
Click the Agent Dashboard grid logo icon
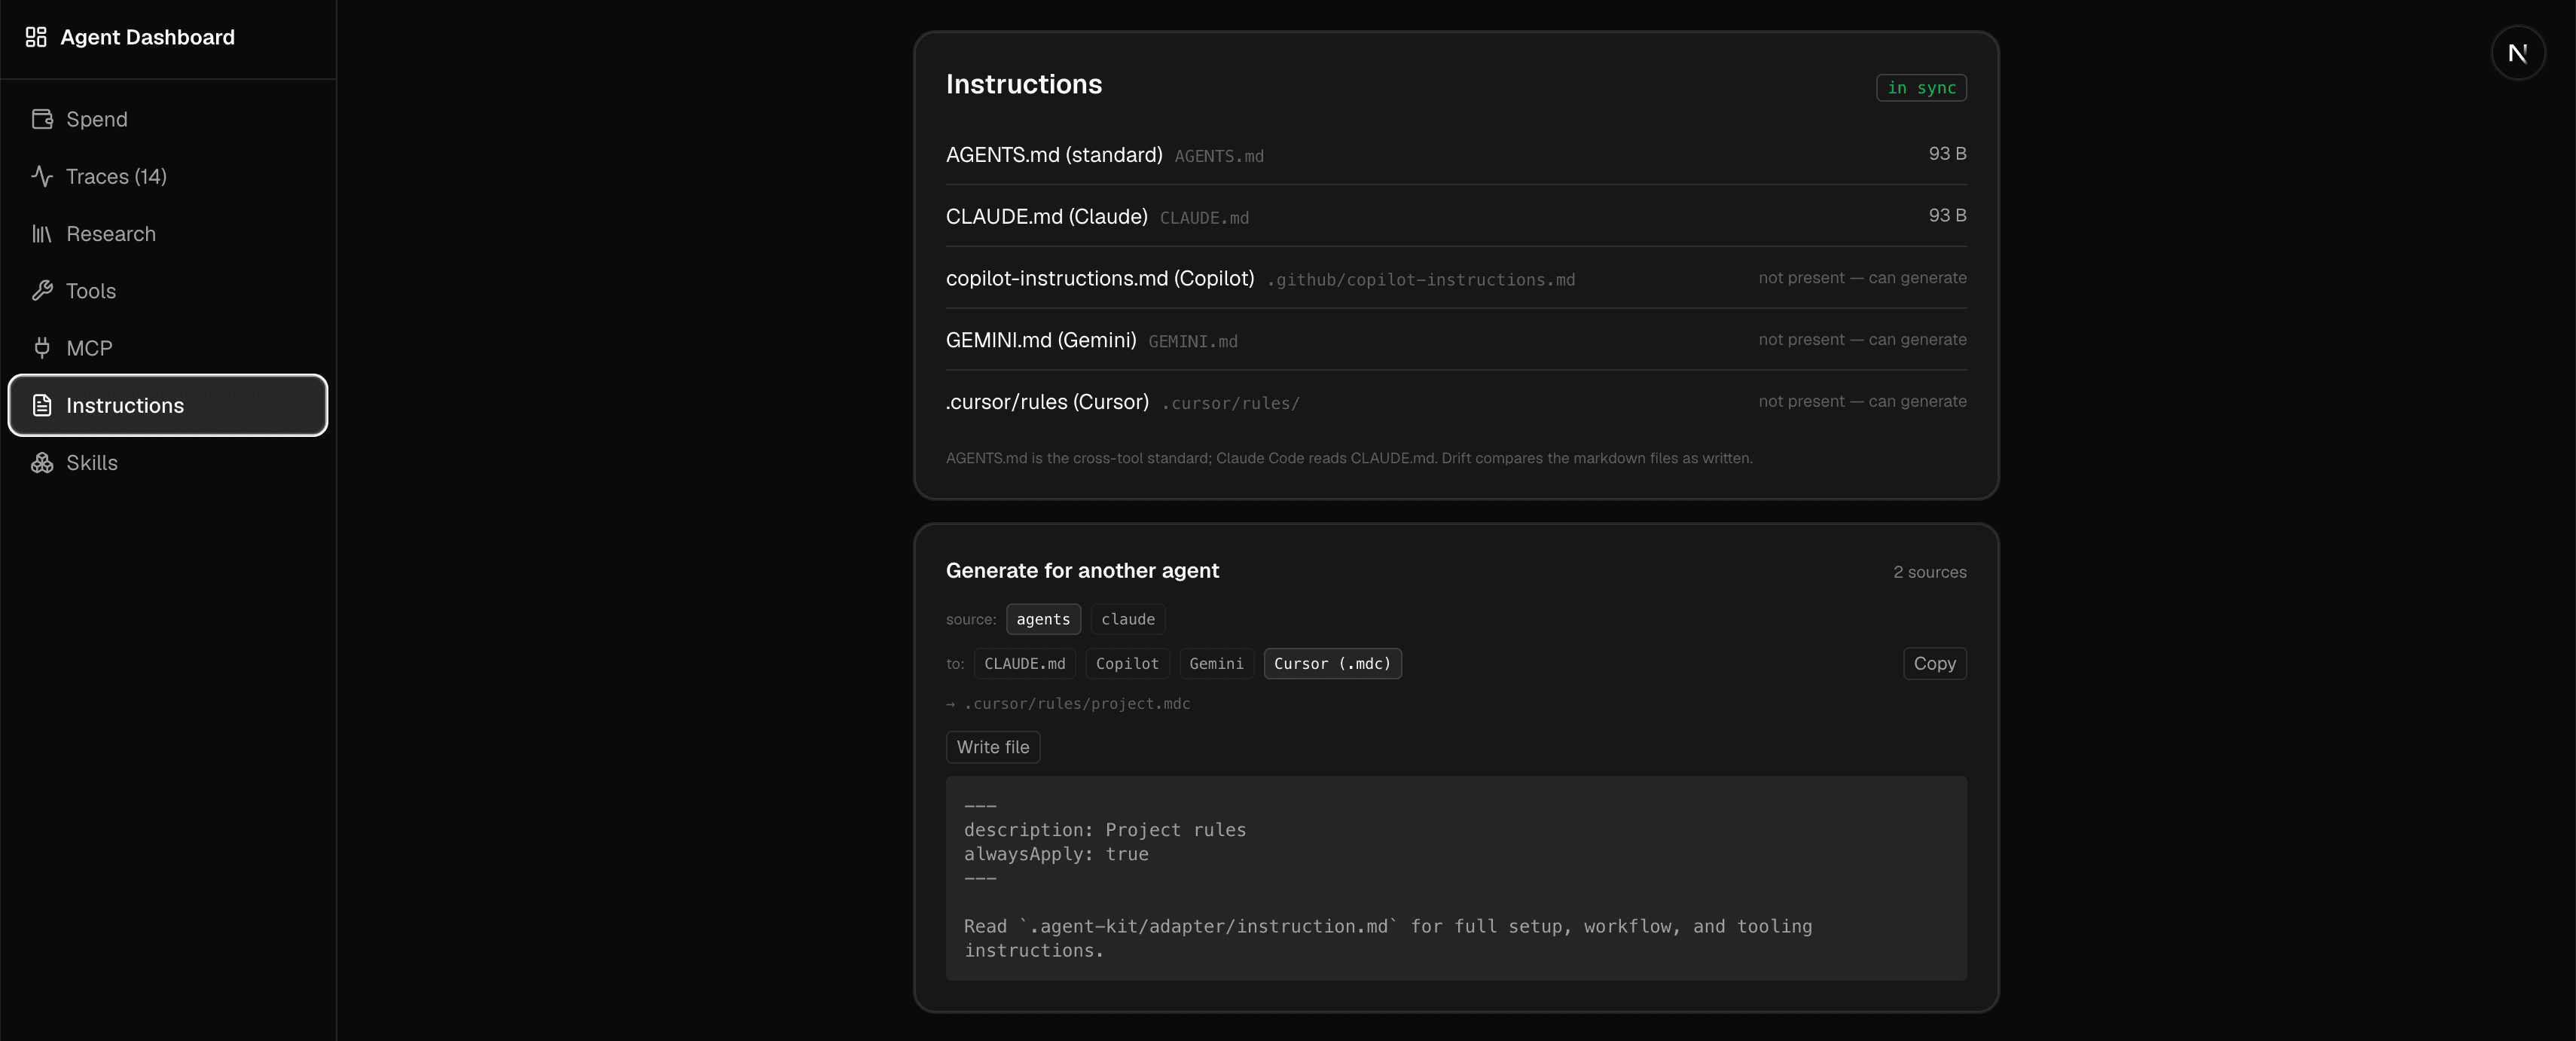36,37
